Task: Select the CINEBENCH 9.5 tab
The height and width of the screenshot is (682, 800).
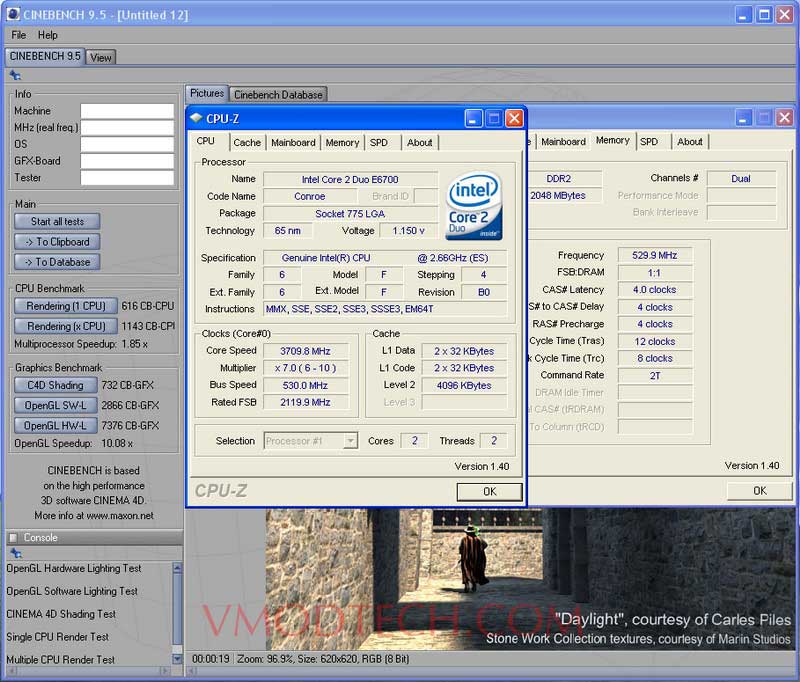Action: (45, 56)
